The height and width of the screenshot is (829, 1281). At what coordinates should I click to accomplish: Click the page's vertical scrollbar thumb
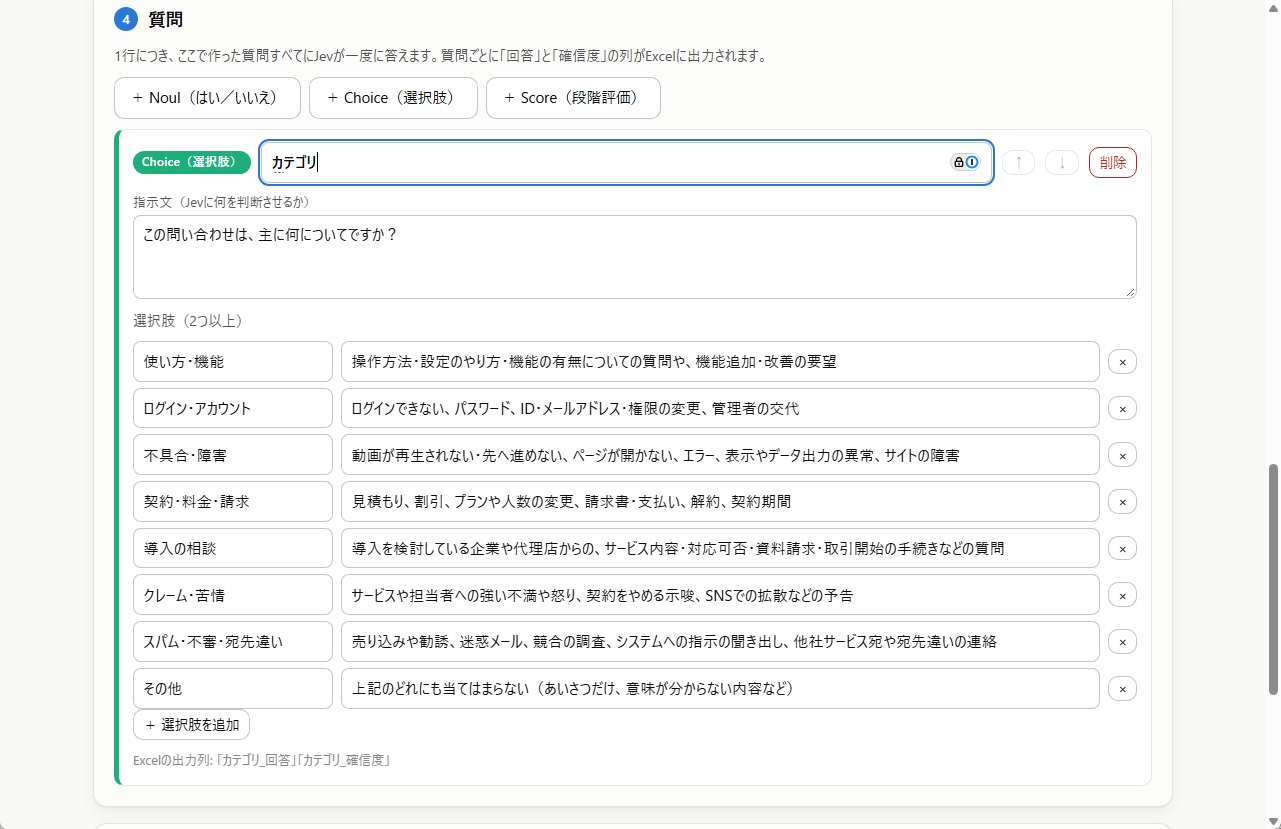coord(1273,578)
